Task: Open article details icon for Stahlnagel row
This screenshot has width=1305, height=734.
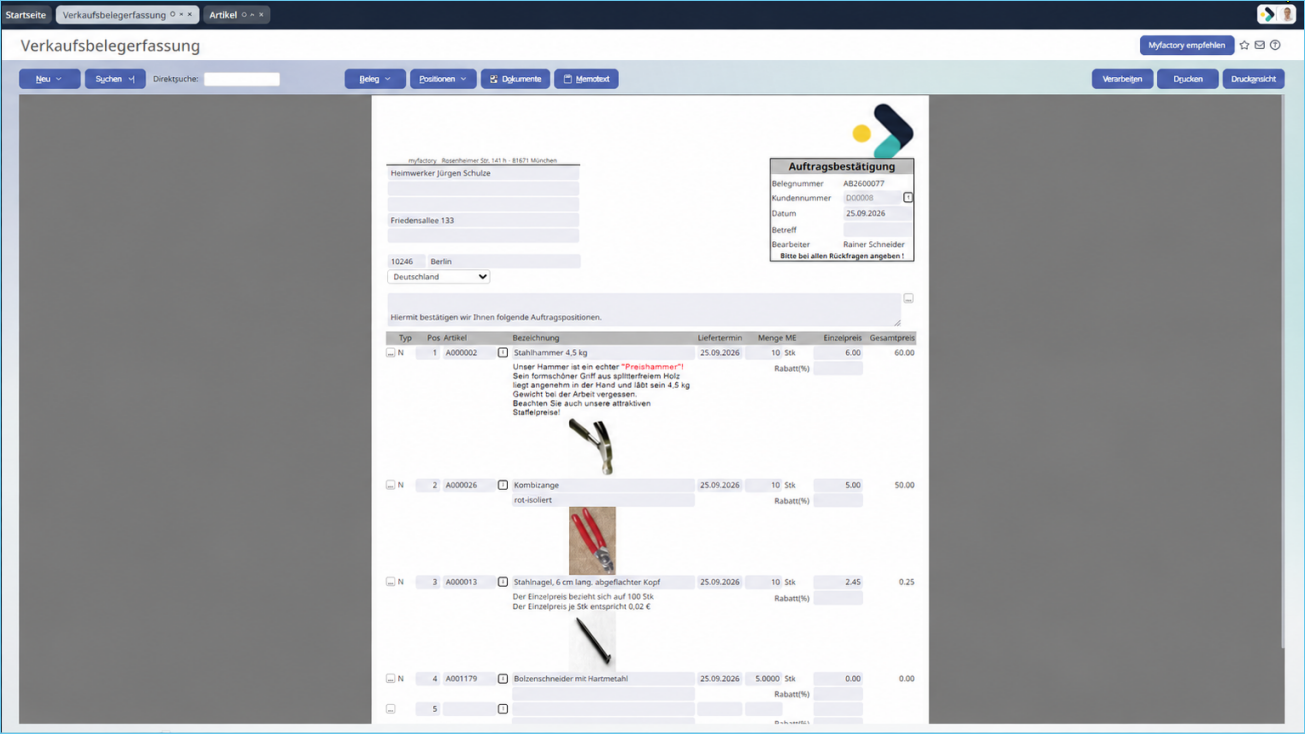Action: coord(502,582)
